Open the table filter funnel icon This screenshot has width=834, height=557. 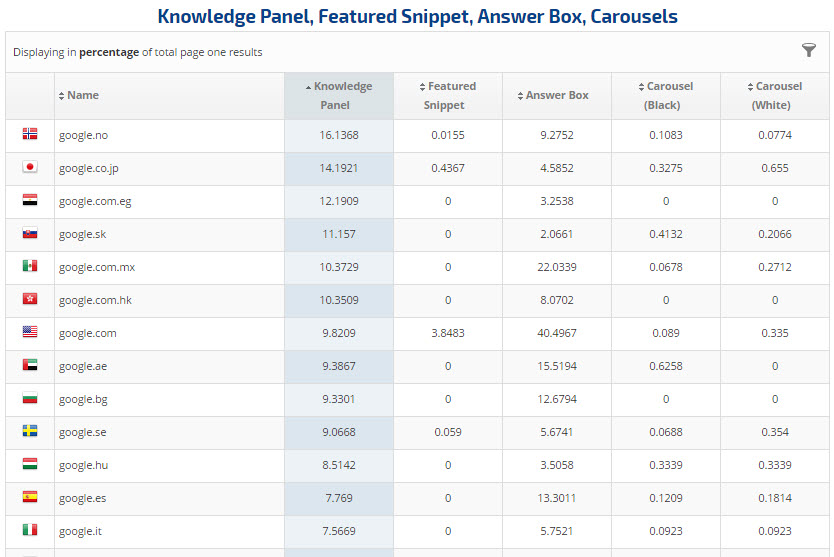click(809, 51)
